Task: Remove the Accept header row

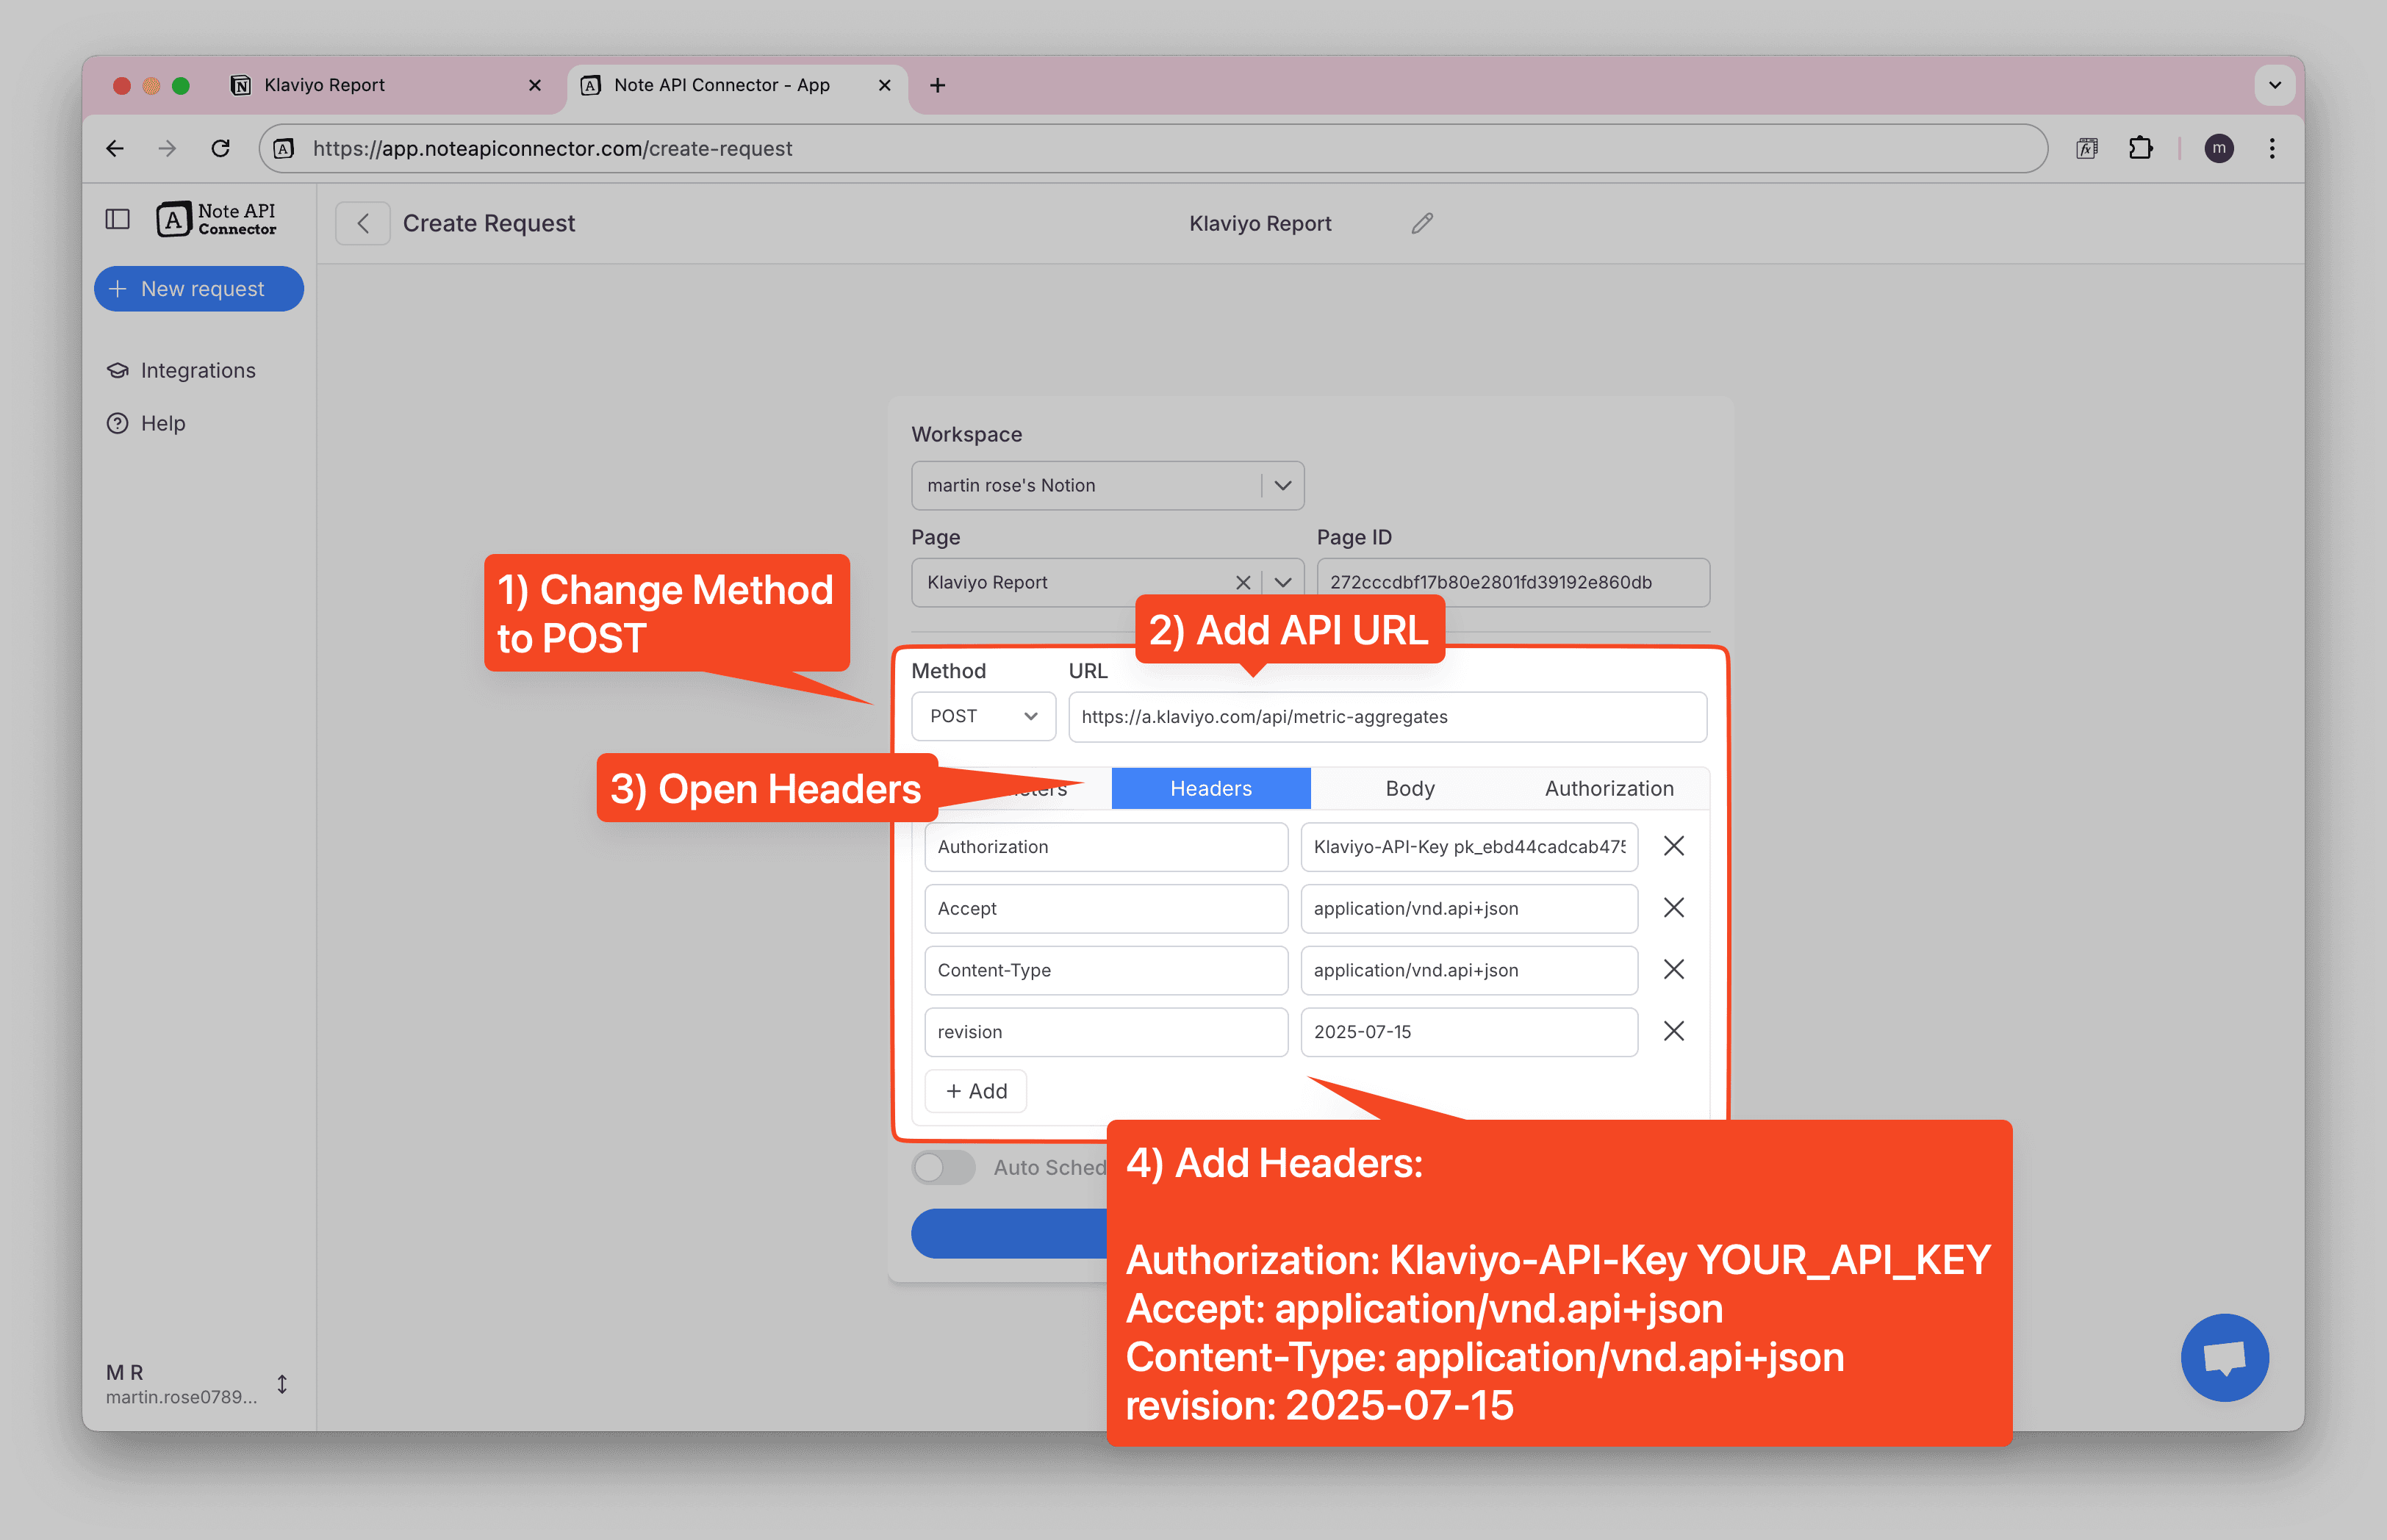Action: [1673, 907]
